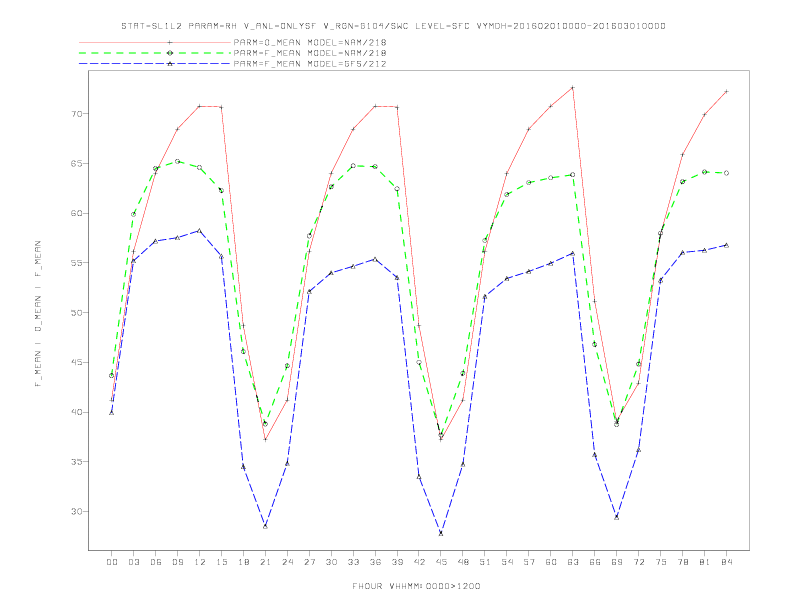Select green legend entry PARM=F_MEAN MODEL=NAM/218
Viewport: 792px width, 612px height.
click(310, 53)
